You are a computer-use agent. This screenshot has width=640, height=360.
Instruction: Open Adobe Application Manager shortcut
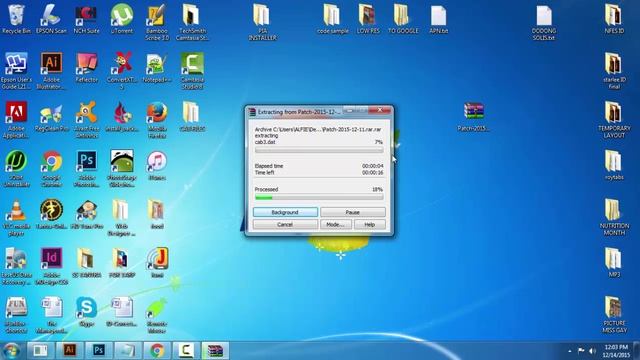[16, 120]
